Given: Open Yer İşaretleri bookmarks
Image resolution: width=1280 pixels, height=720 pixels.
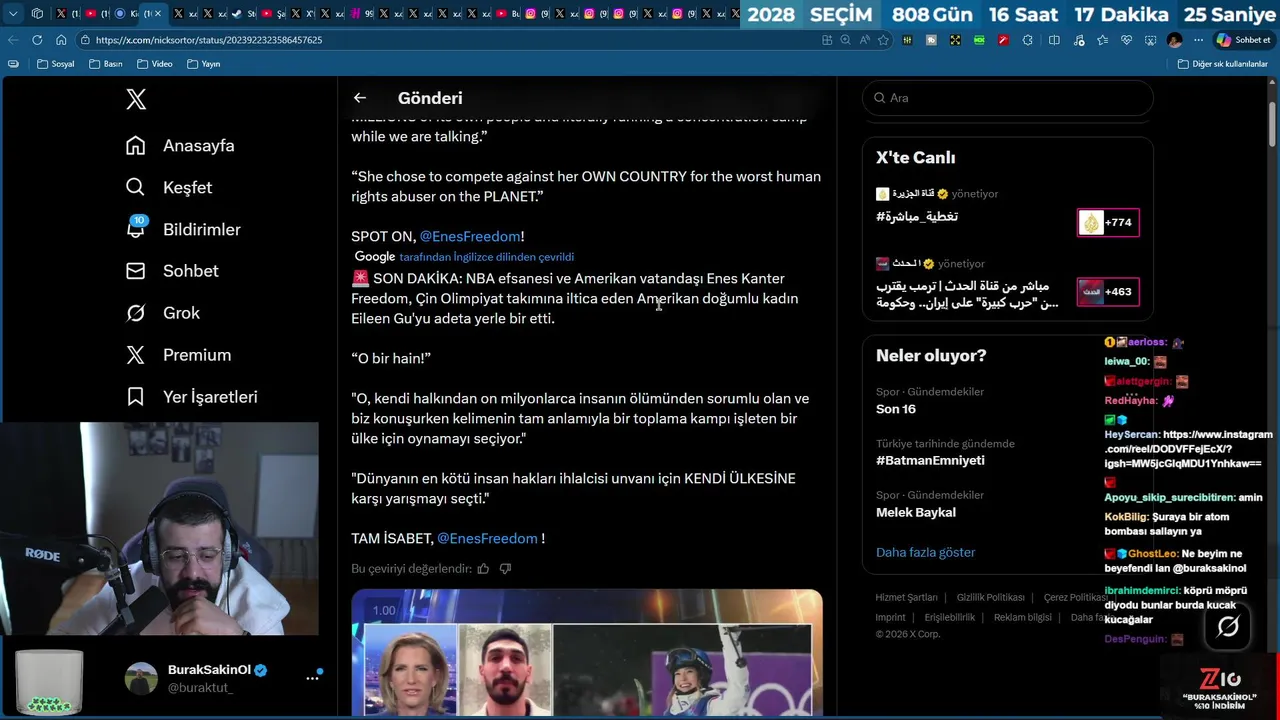Looking at the screenshot, I should 191,397.
